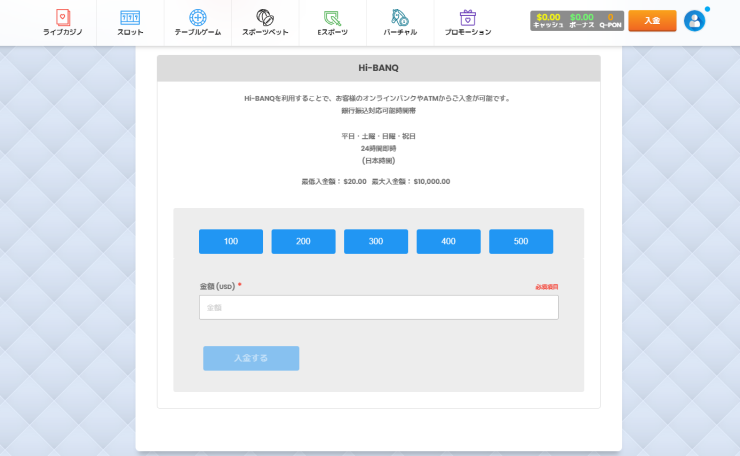
Task: Open the ライブカジノ card icon
Action: [63, 17]
